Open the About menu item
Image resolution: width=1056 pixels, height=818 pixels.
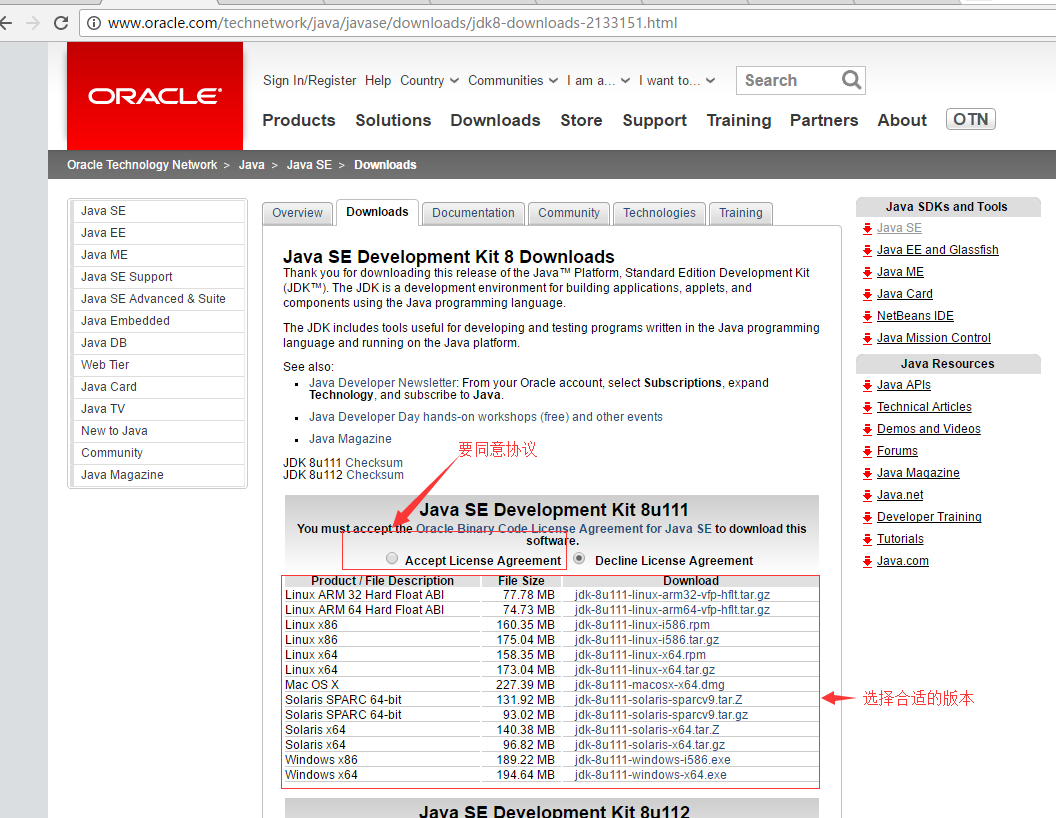click(x=902, y=120)
